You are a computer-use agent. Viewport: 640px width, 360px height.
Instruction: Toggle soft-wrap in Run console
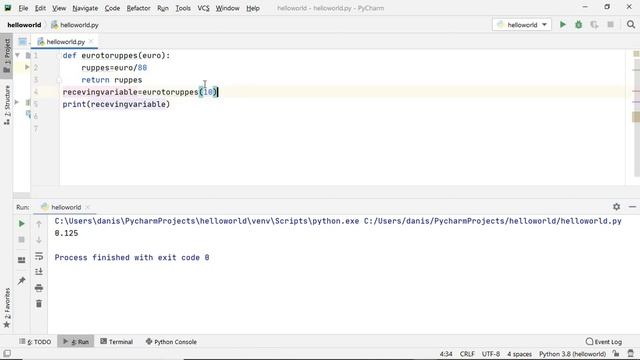39,256
